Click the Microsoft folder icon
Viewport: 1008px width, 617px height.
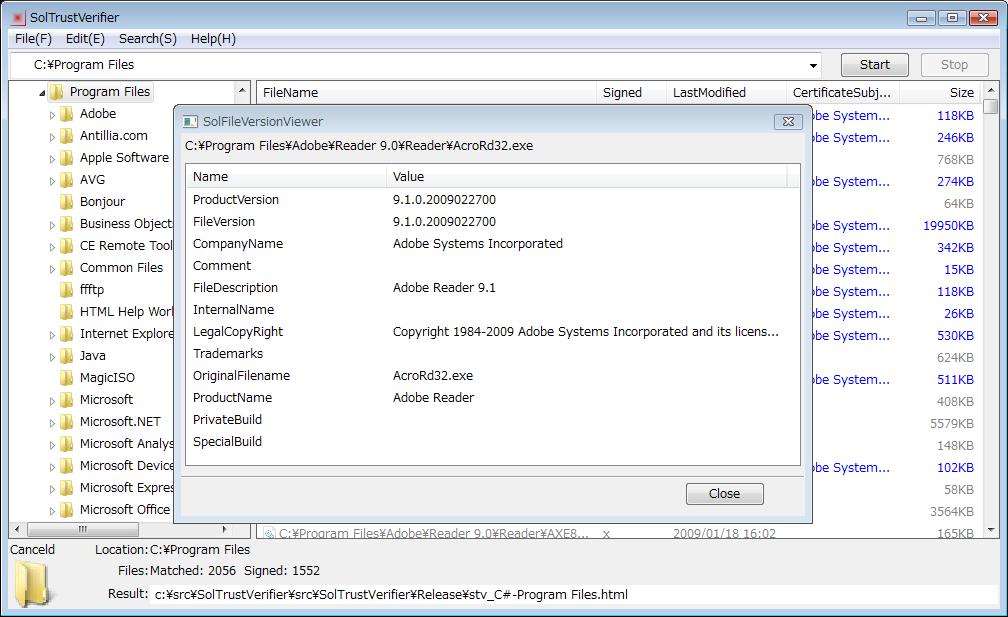67,400
